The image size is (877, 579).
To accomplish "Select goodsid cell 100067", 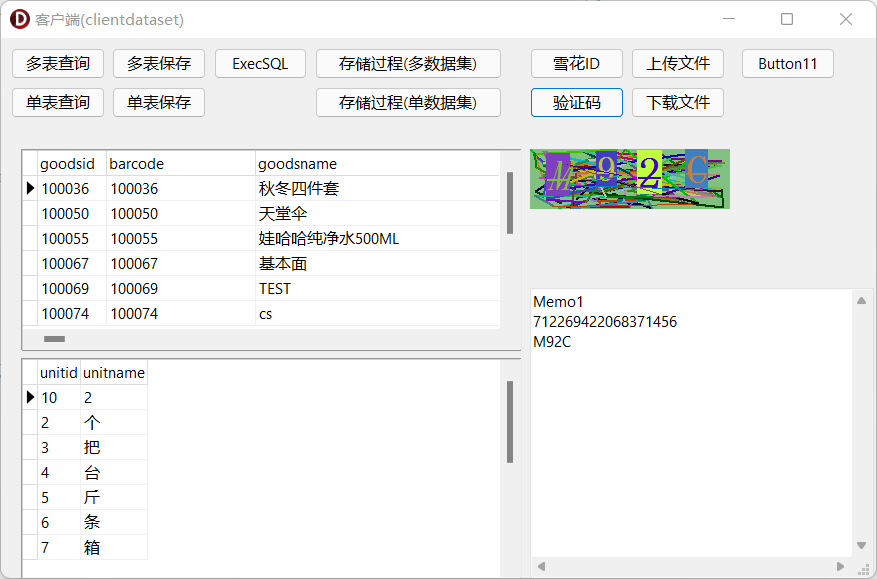I will (72, 263).
